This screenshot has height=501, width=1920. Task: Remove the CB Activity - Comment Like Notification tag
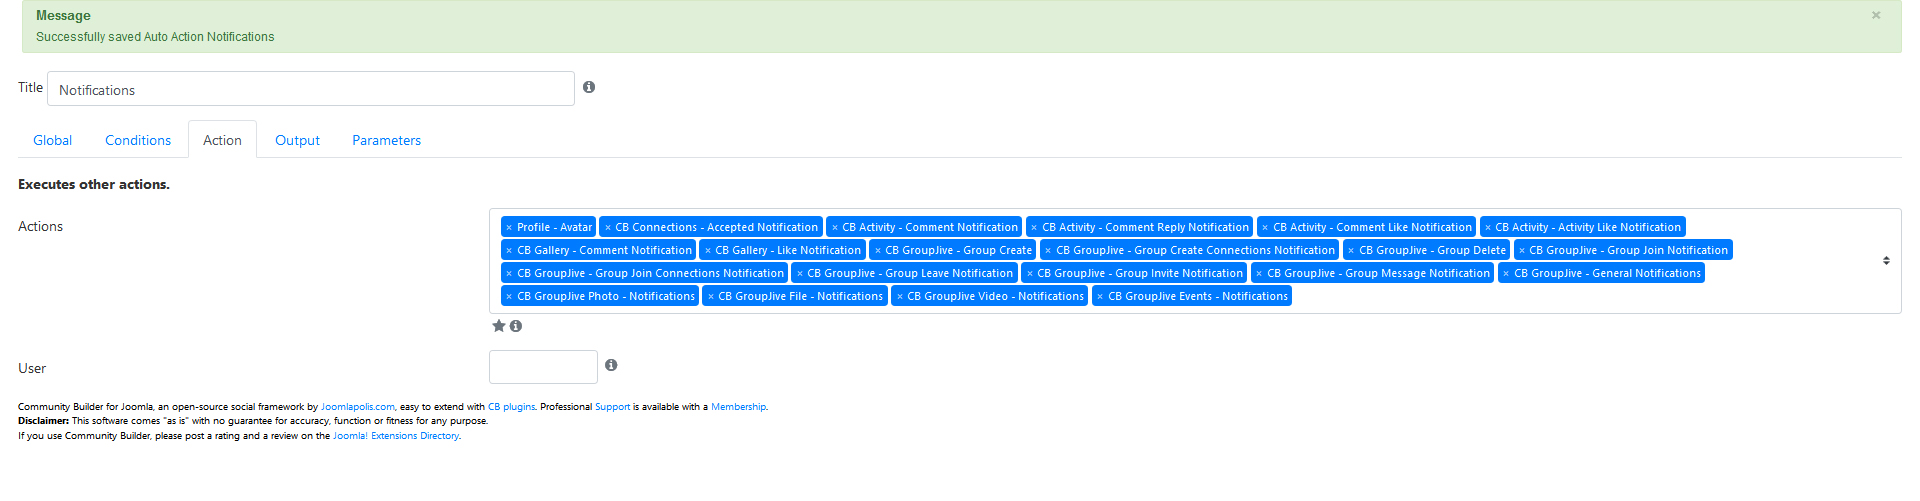(1265, 228)
